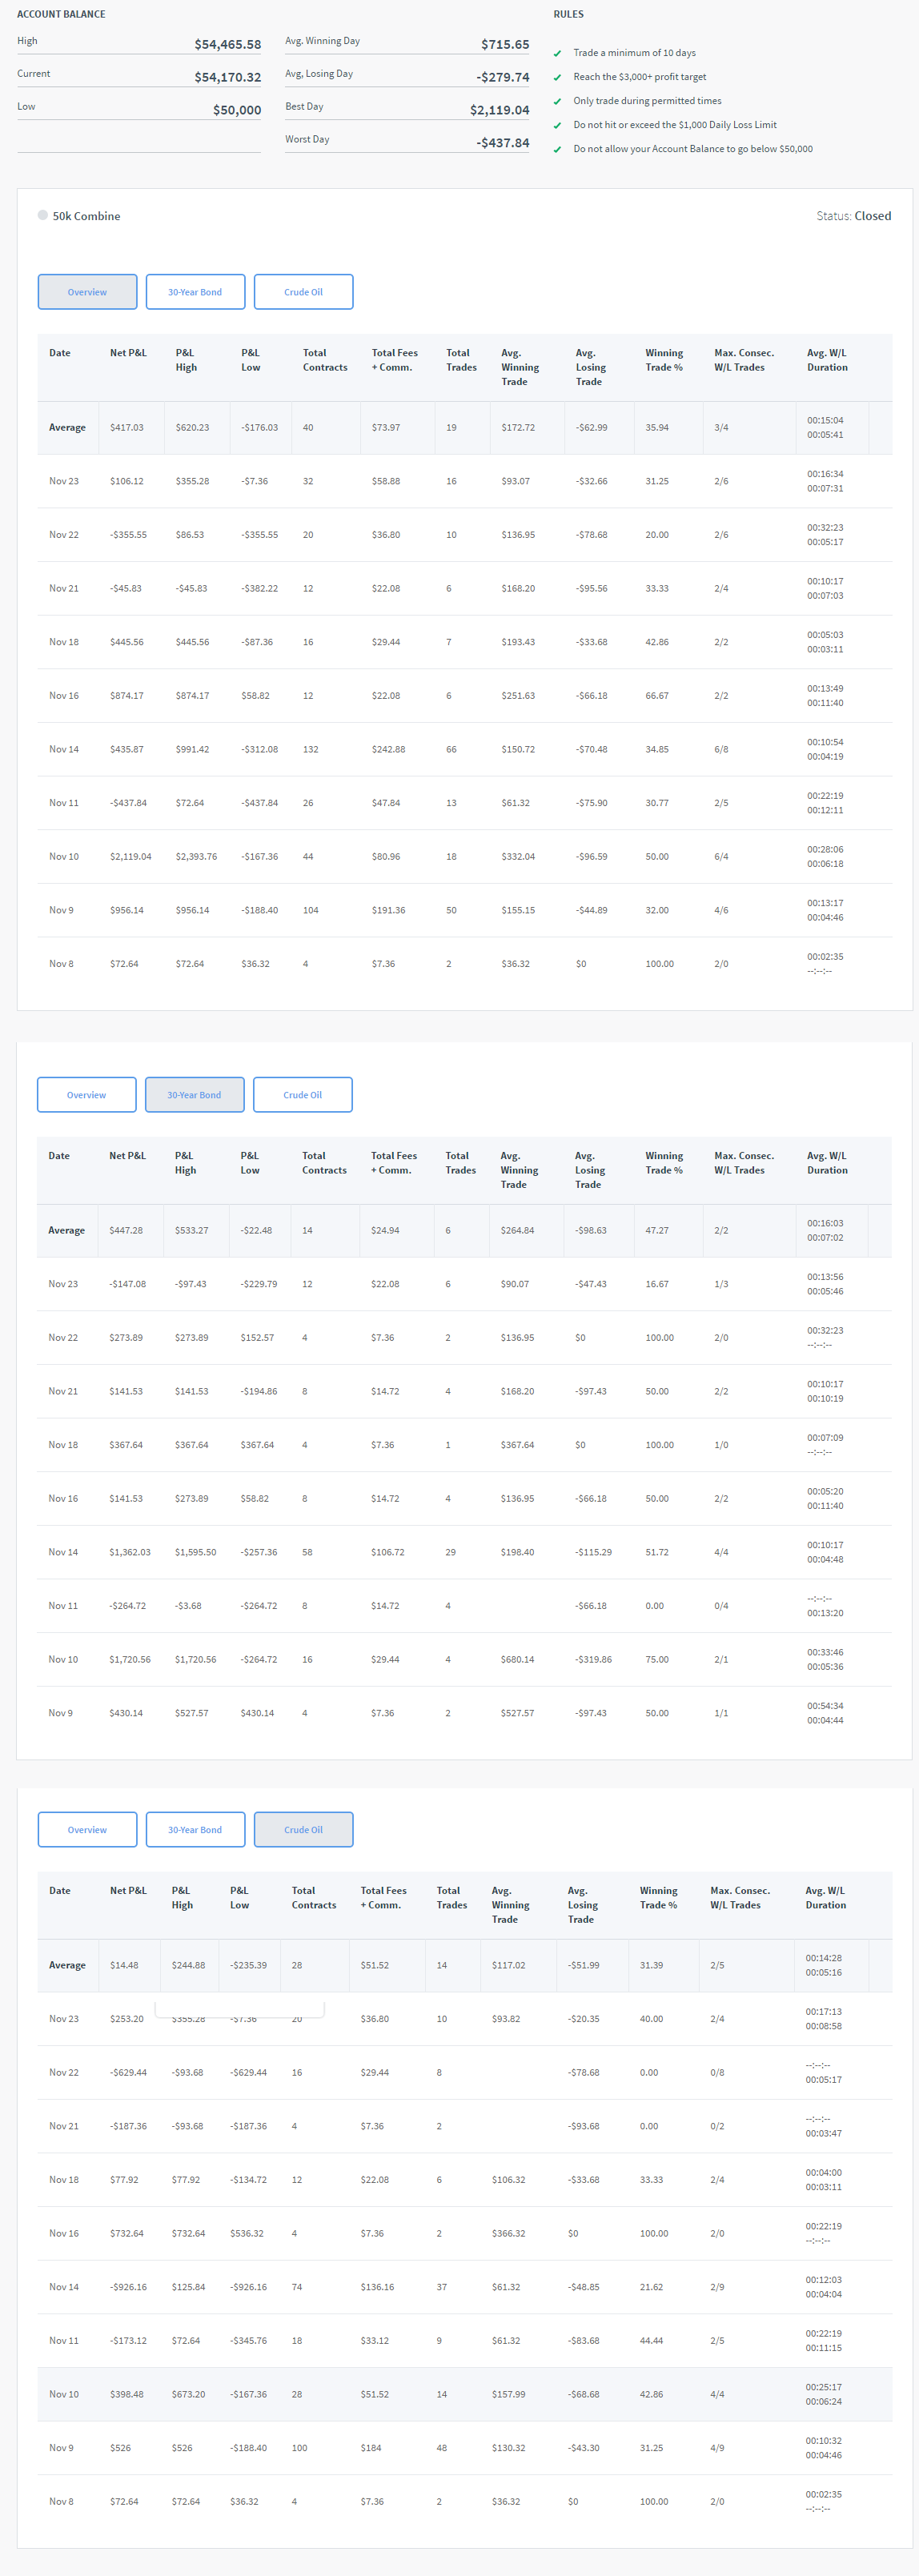Viewport: 919px width, 2576px height.
Task: Click checkmark beside 'Trade a minimum of 10 days'
Action: (x=557, y=53)
